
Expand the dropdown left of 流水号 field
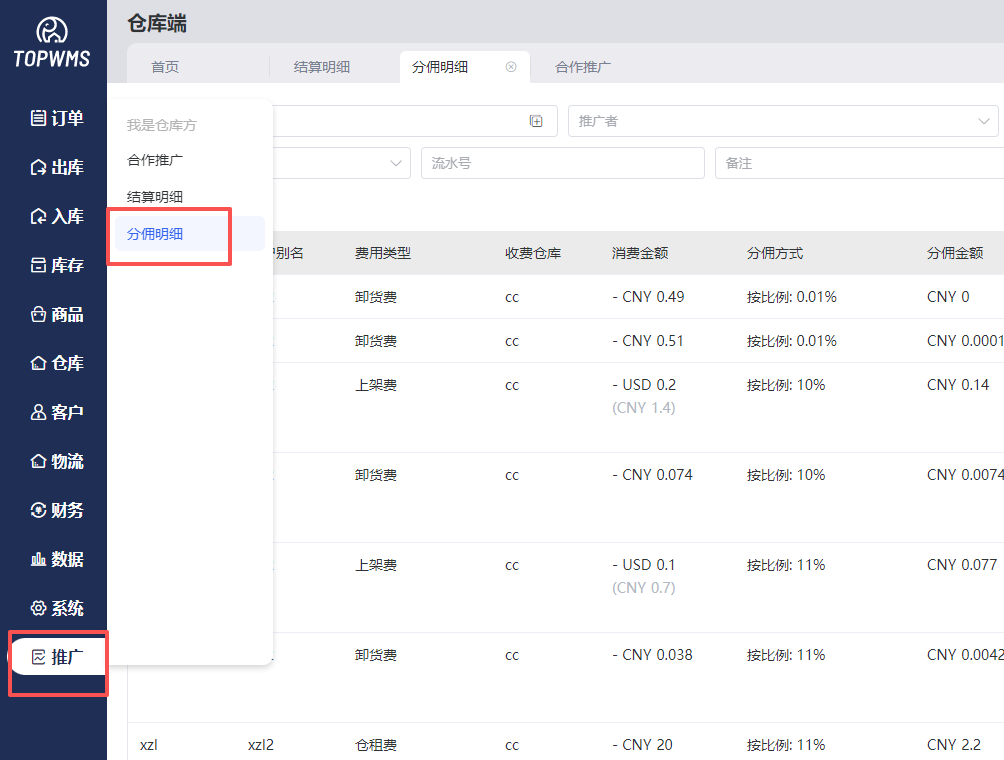point(395,163)
